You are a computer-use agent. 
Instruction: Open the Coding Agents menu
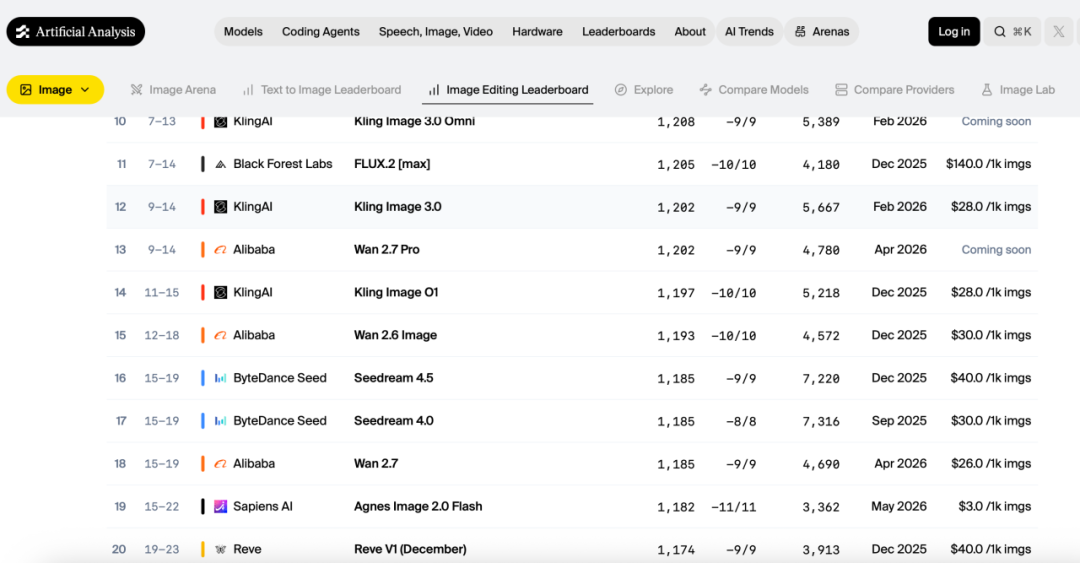point(320,32)
